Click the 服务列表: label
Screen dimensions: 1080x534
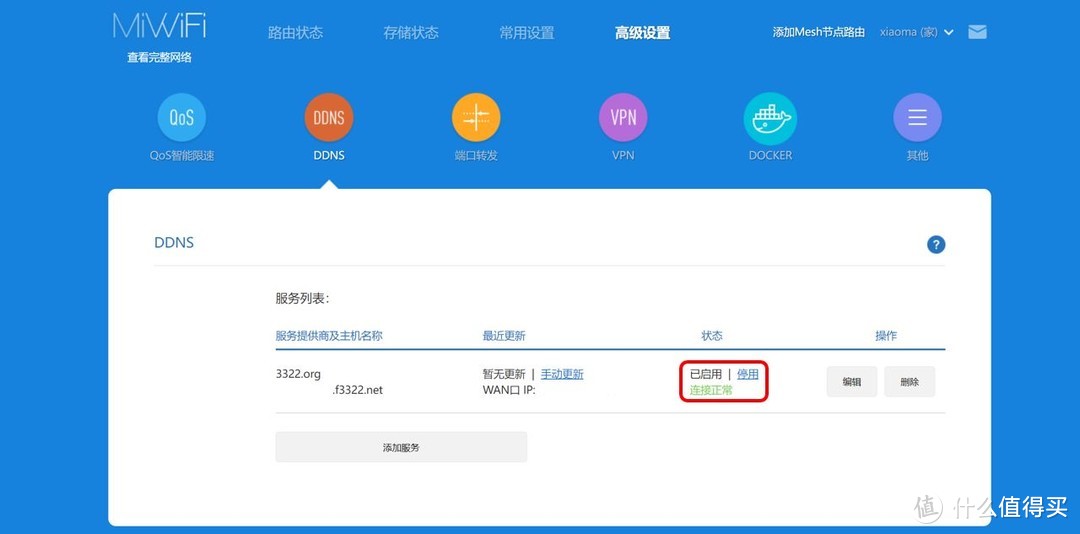pos(302,298)
